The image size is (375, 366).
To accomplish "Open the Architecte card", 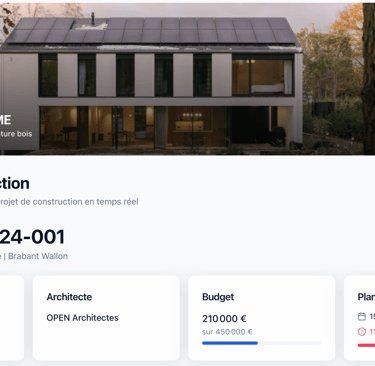I will tap(106, 318).
